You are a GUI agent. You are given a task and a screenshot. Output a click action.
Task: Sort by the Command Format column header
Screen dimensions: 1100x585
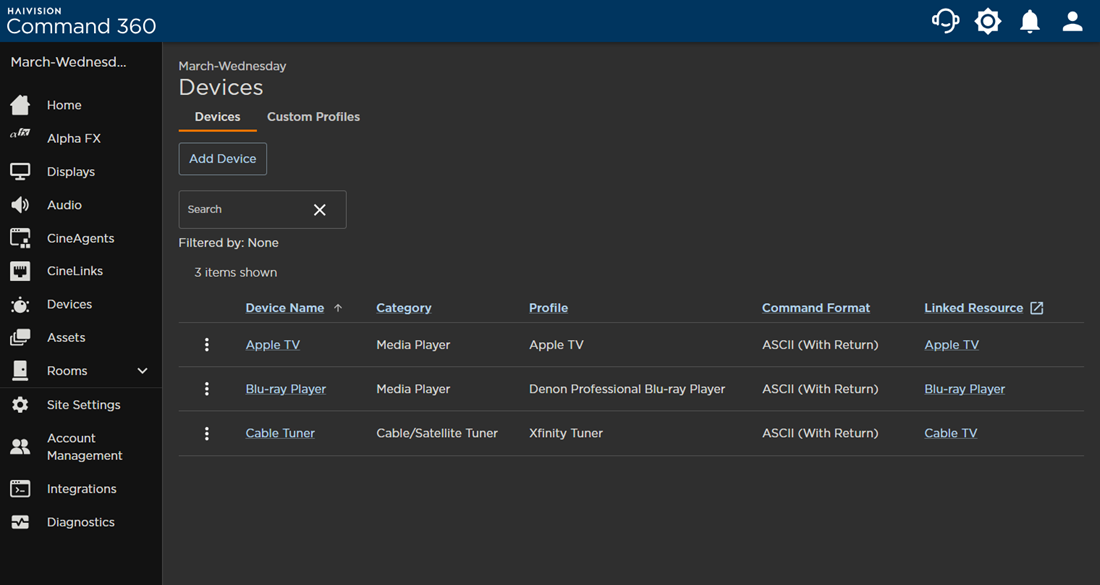click(x=816, y=308)
